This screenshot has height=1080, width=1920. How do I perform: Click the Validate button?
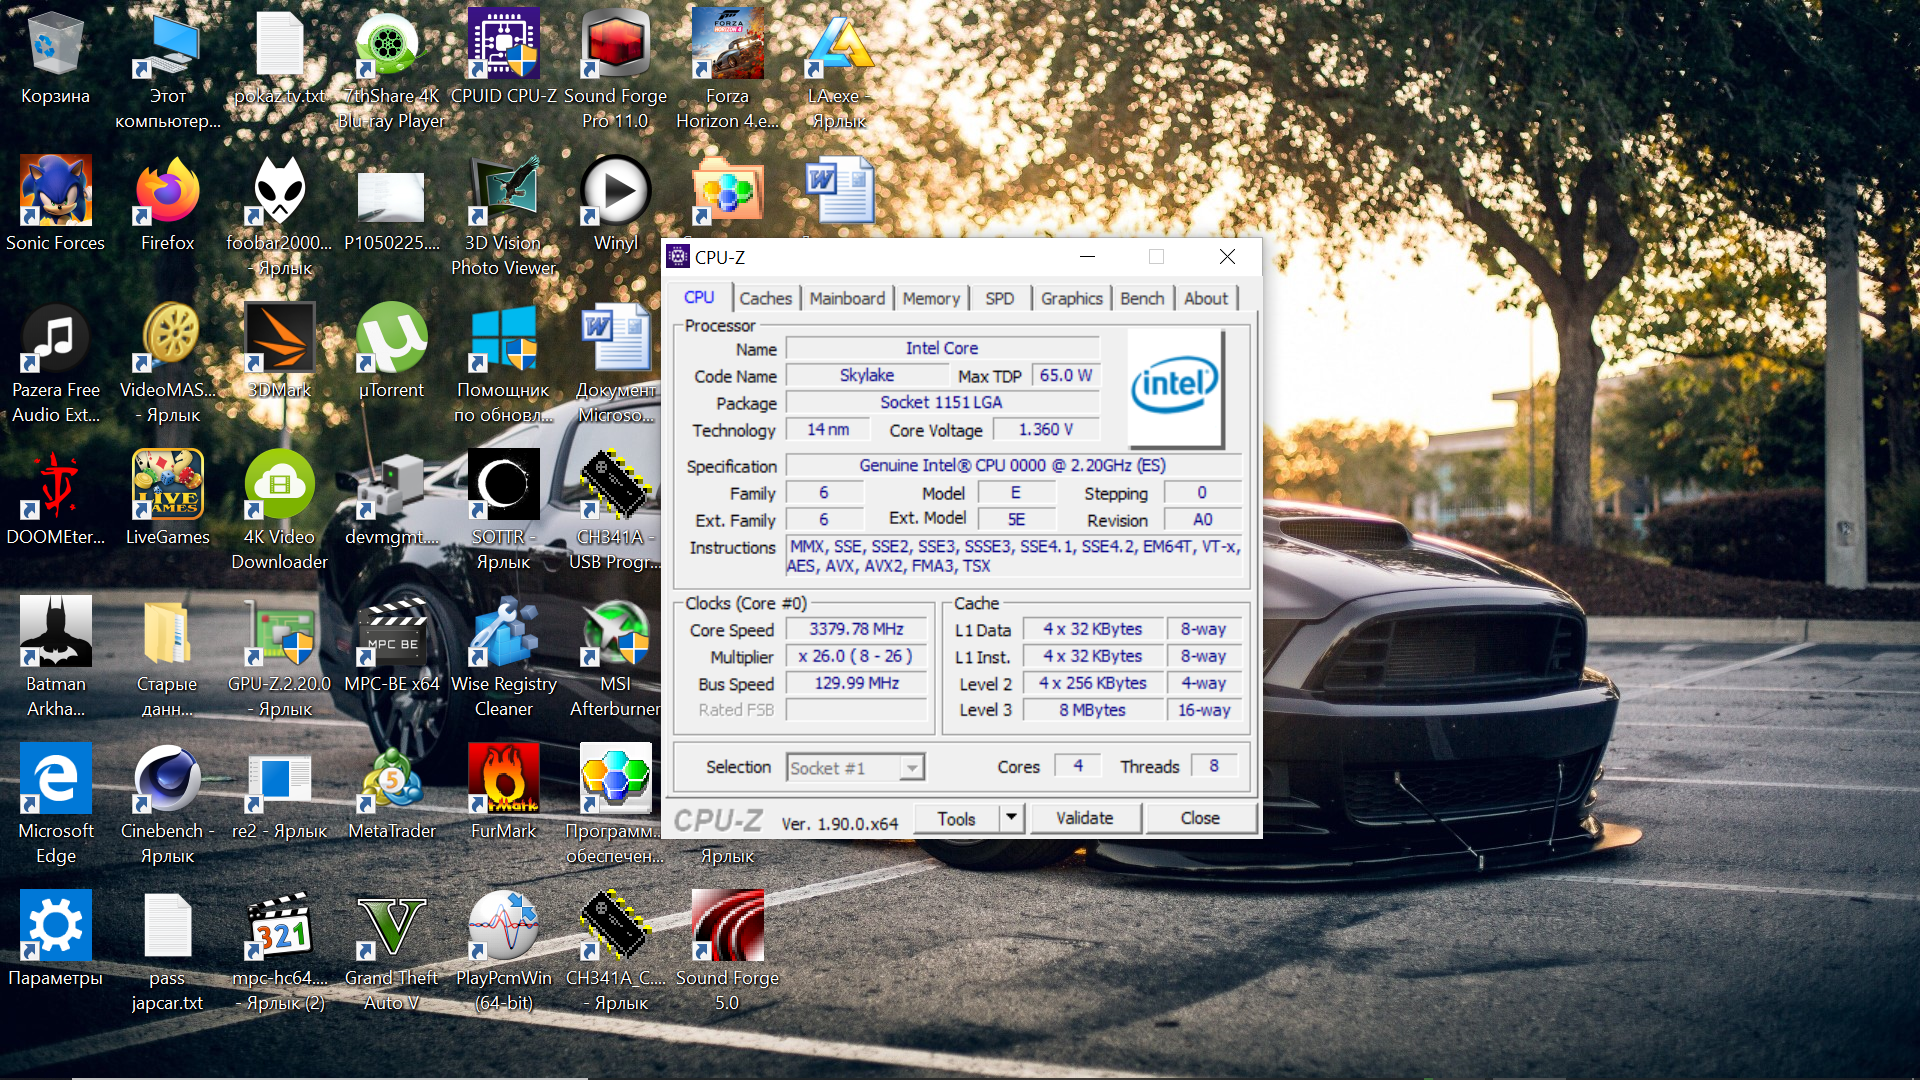click(1084, 818)
